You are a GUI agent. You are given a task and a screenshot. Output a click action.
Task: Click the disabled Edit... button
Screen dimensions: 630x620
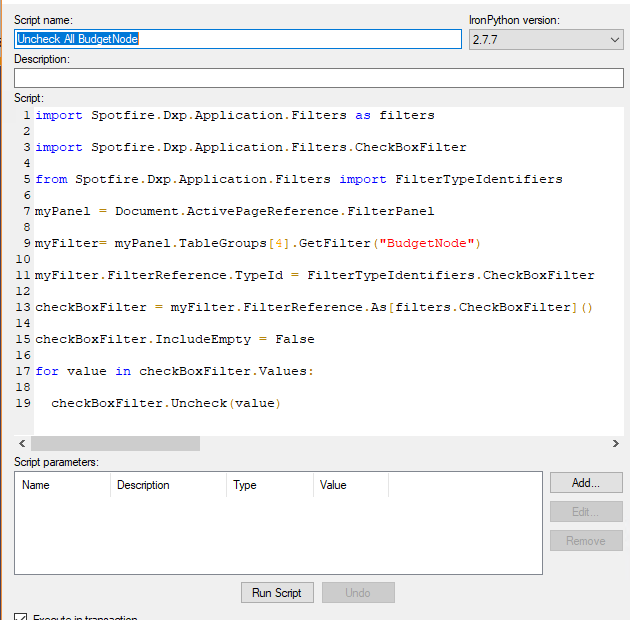[x=586, y=512]
